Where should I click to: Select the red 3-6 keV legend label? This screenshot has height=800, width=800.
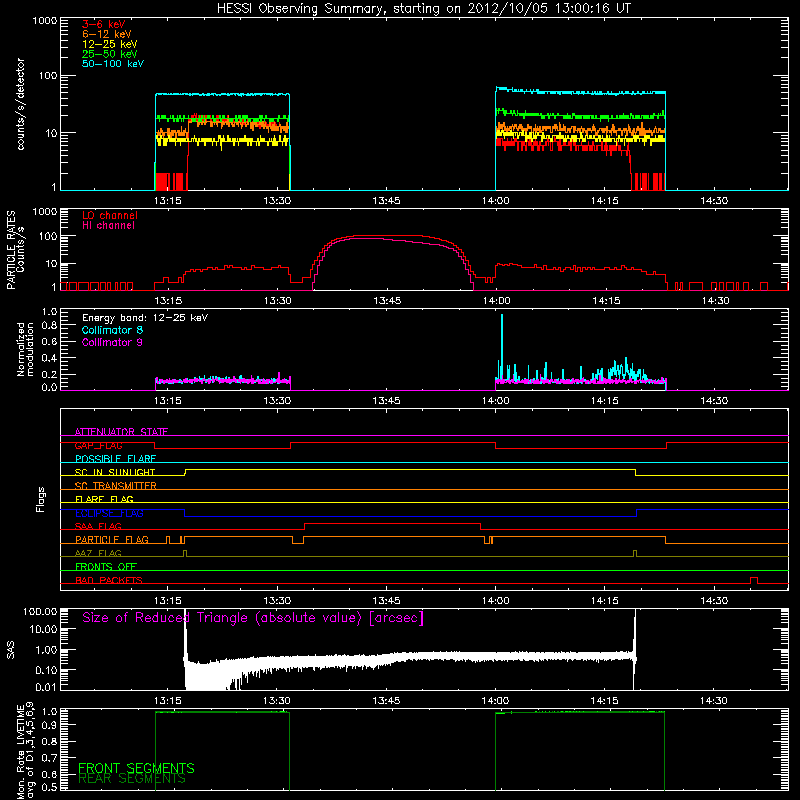(104, 24)
